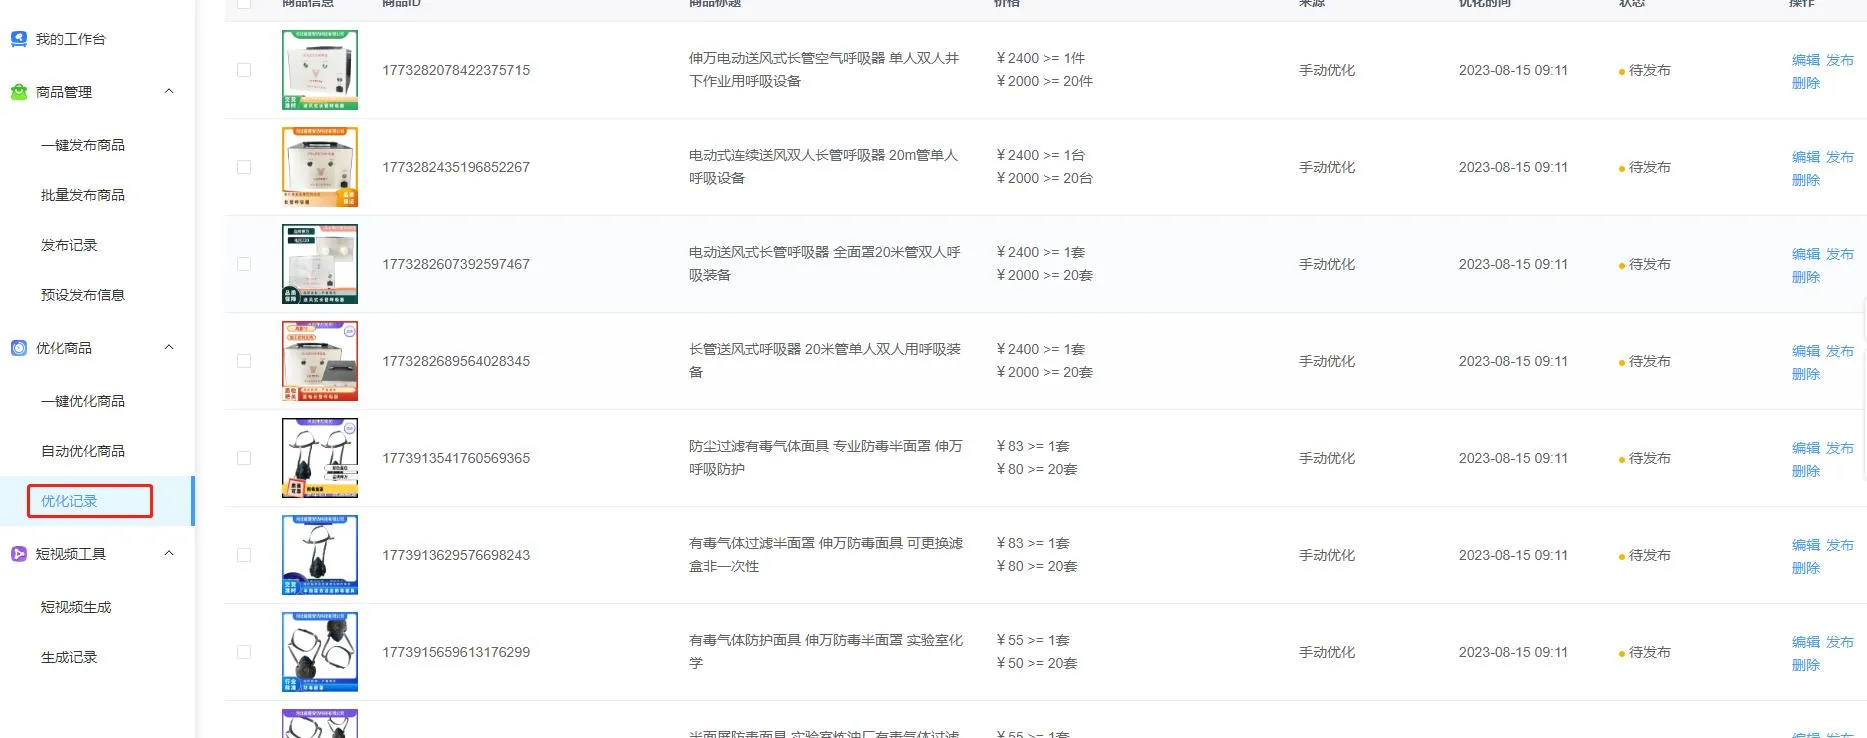
Task: Tick checkbox for the 长管送风式呼吸器 row
Action: 244,361
